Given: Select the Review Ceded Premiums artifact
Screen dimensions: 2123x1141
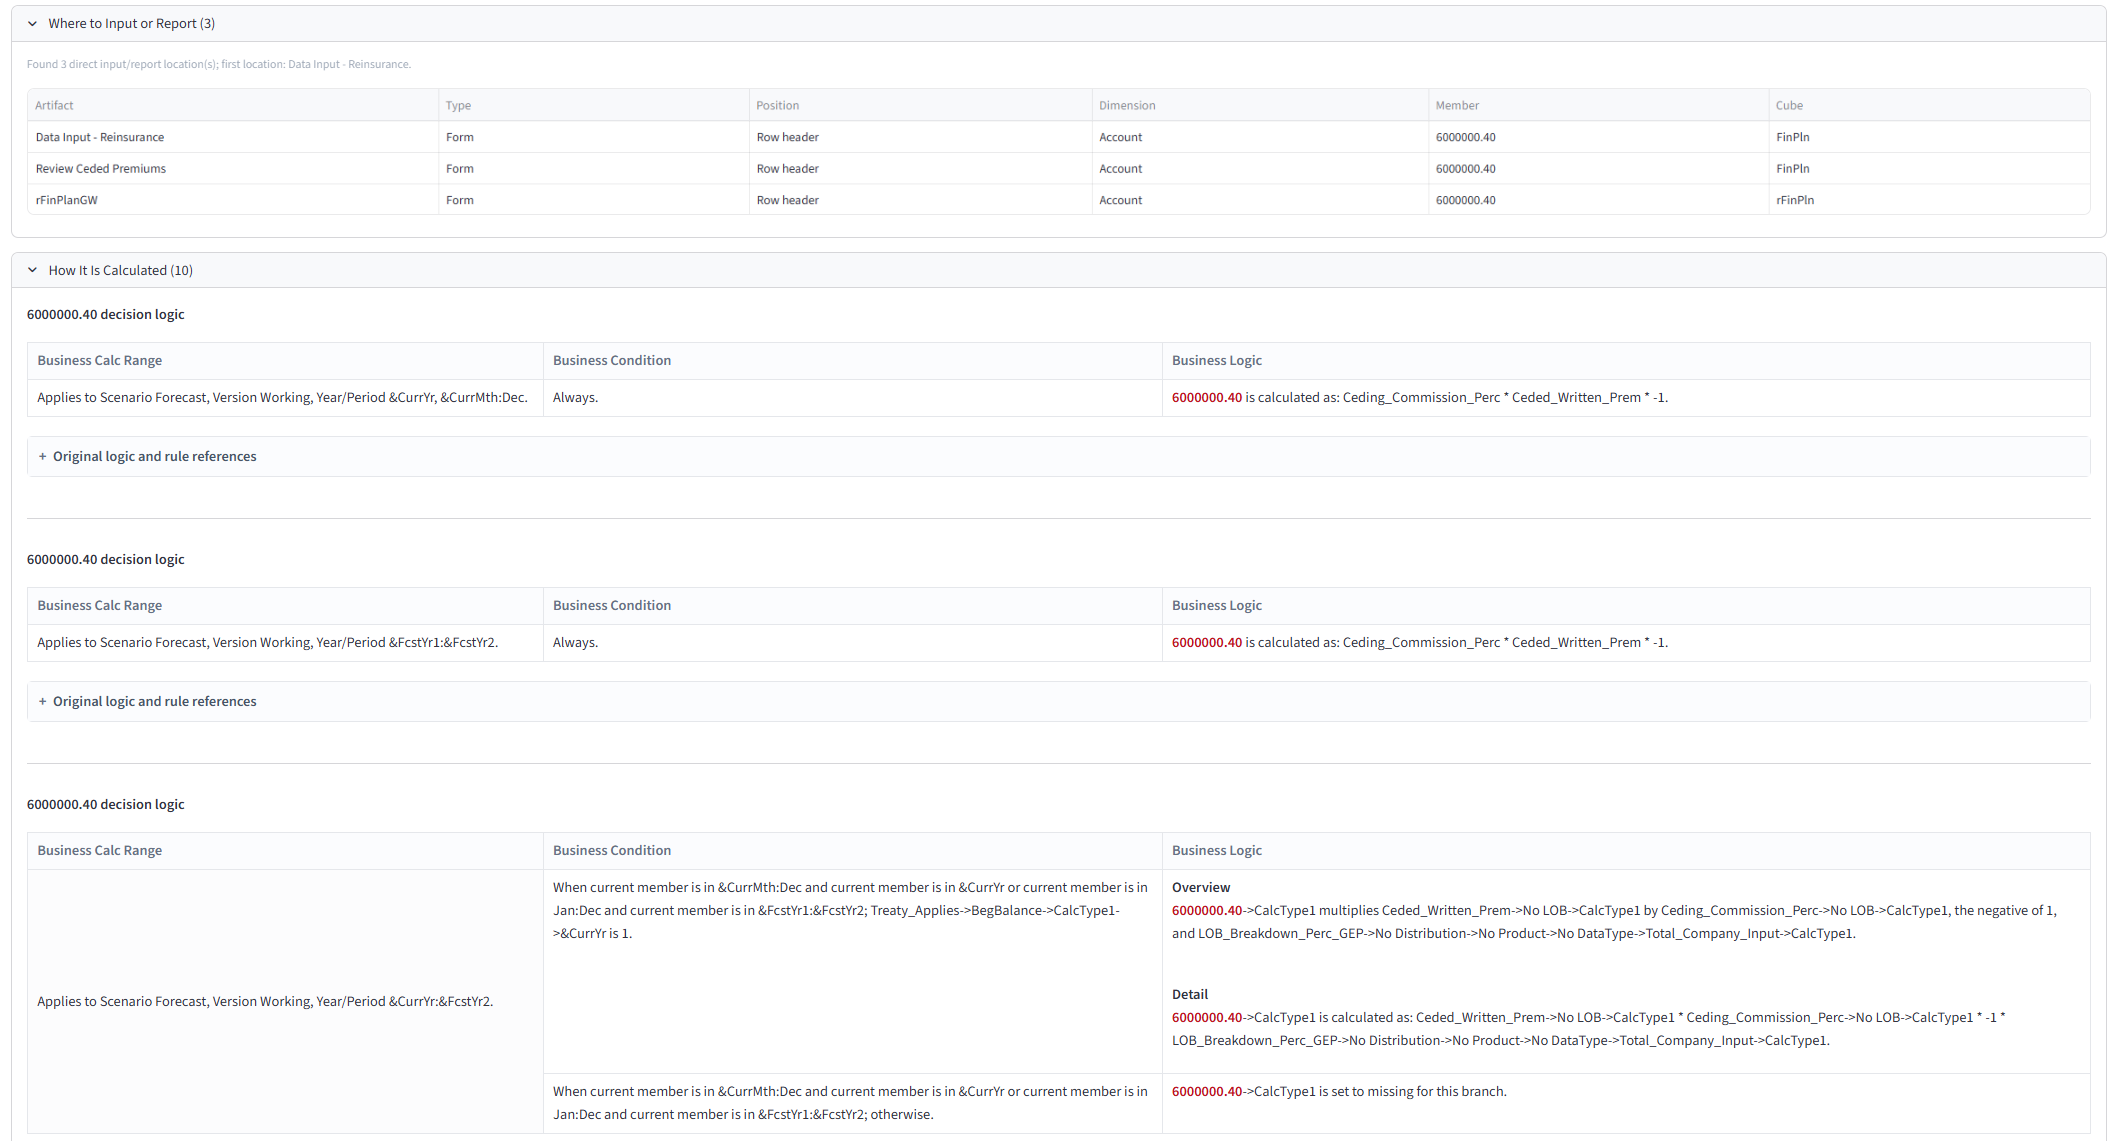Looking at the screenshot, I should click(101, 169).
